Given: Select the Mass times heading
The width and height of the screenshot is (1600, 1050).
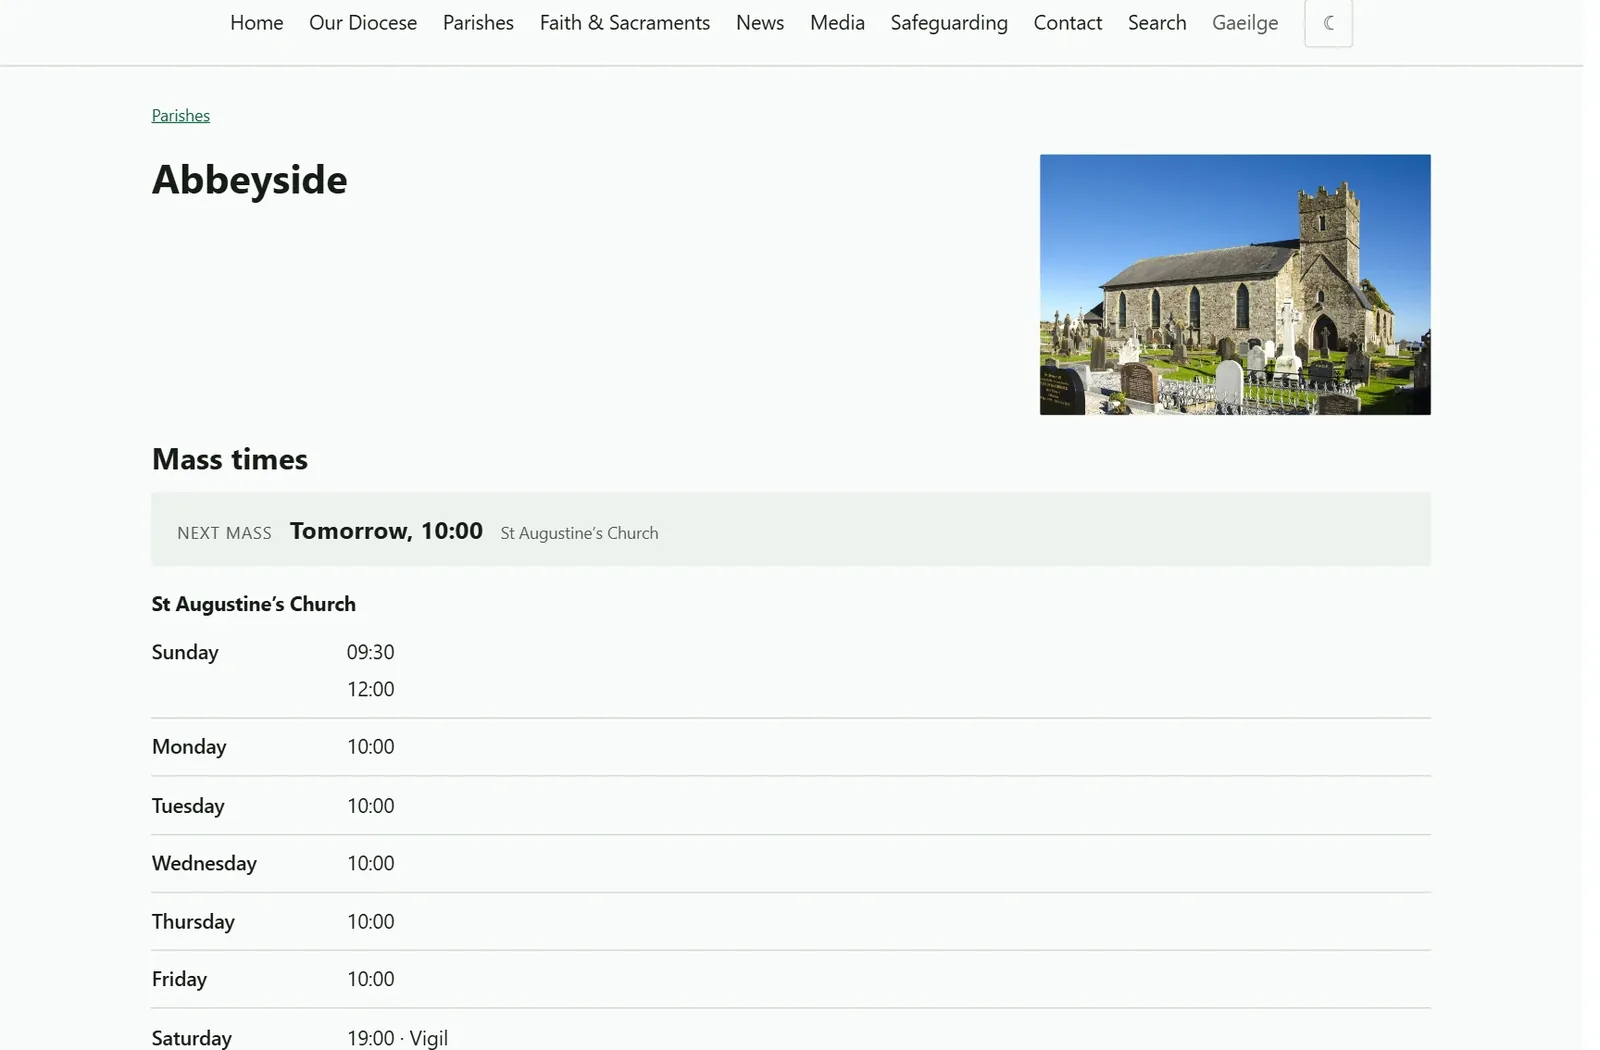Looking at the screenshot, I should (x=230, y=459).
